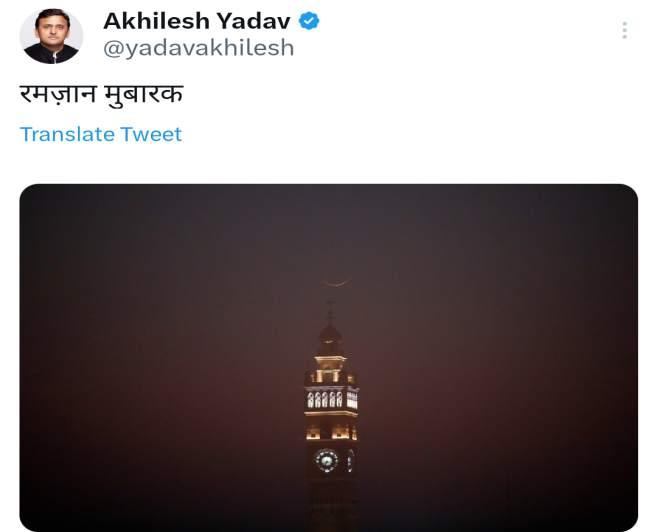Click the blue verified badge
The image size is (657, 532).
pyautogui.click(x=309, y=21)
